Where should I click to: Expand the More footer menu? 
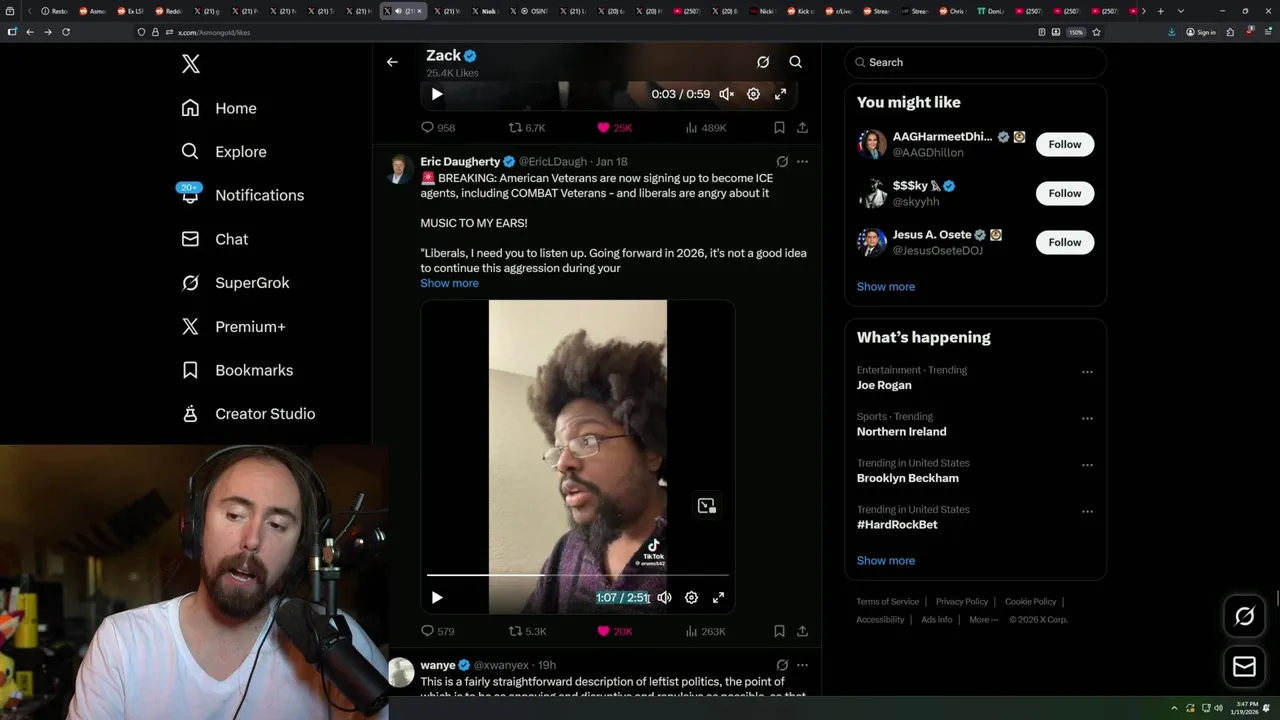[982, 620]
